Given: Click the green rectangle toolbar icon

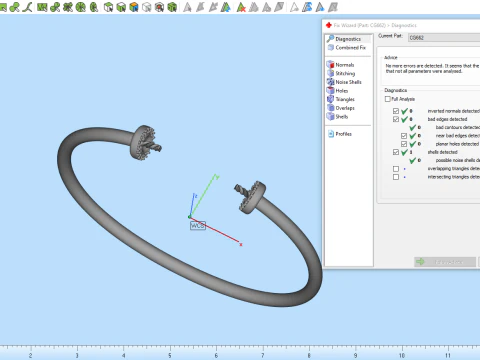Looking at the screenshot, I should point(42,7).
